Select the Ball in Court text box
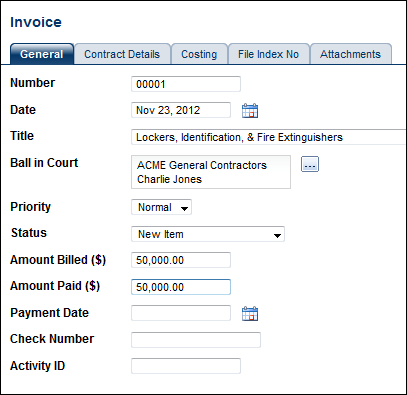The width and height of the screenshot is (407, 395). 211,172
